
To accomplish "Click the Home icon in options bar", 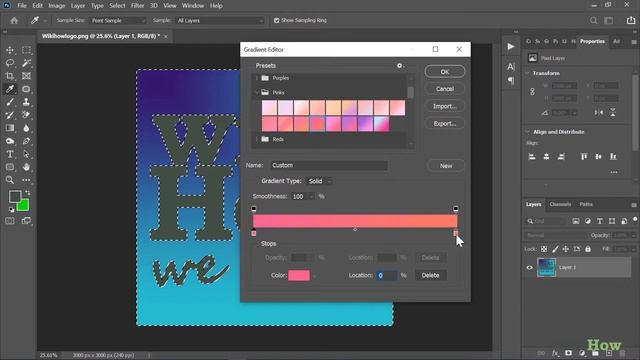I will point(14,20).
